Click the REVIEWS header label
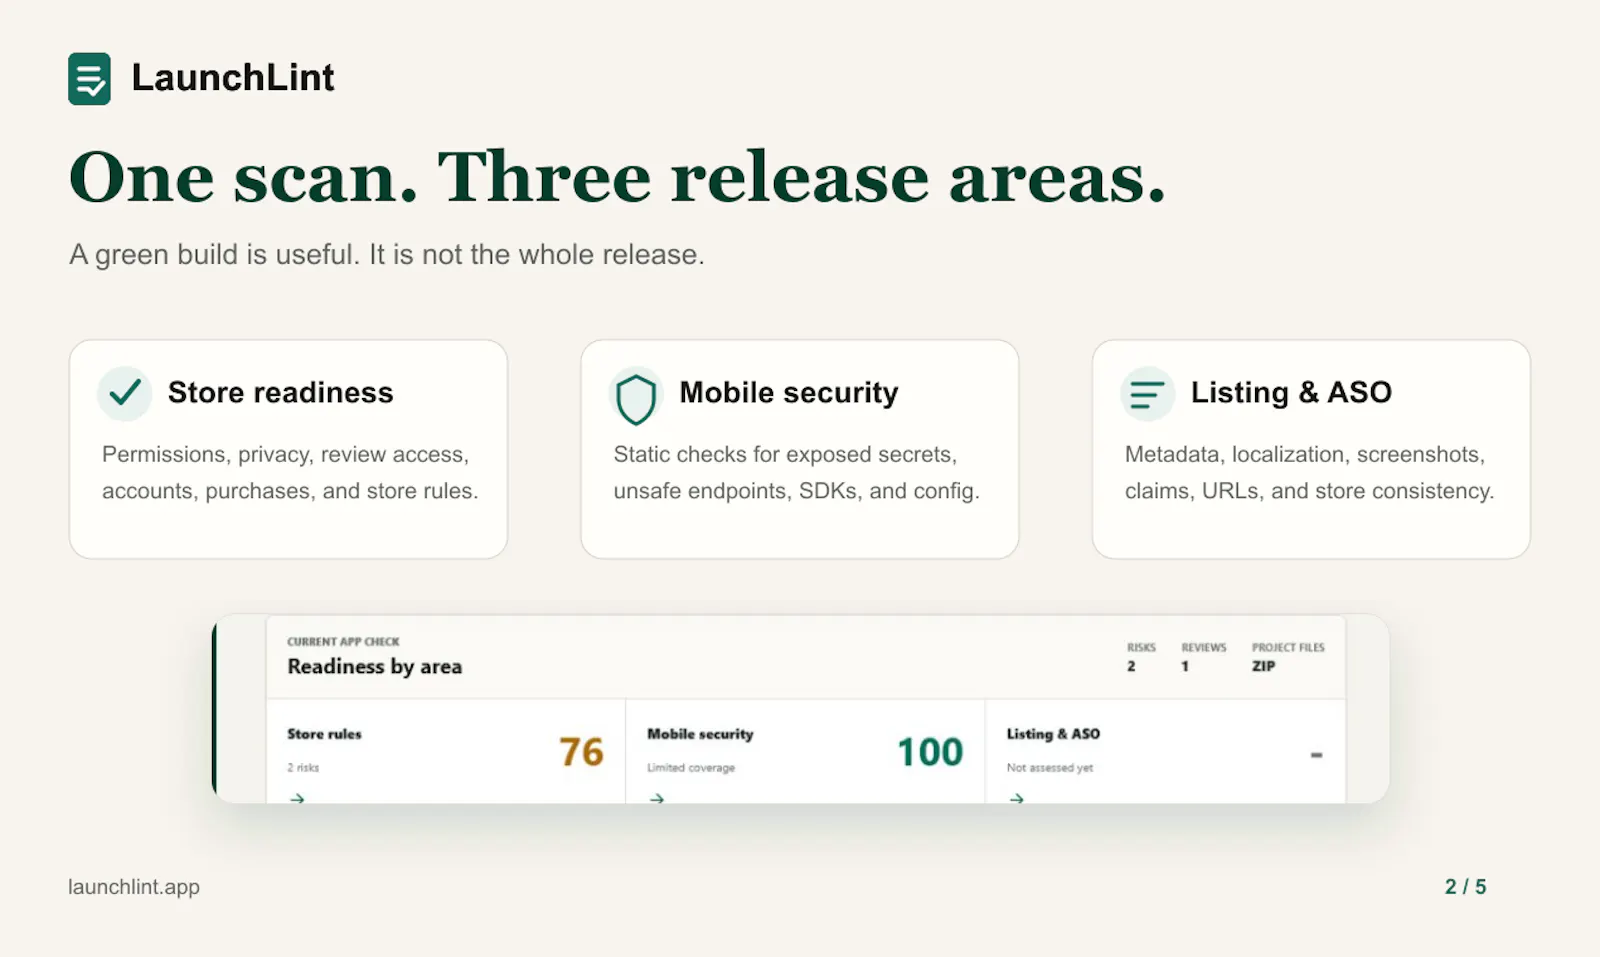Screen dimensions: 1600x957 1204,648
